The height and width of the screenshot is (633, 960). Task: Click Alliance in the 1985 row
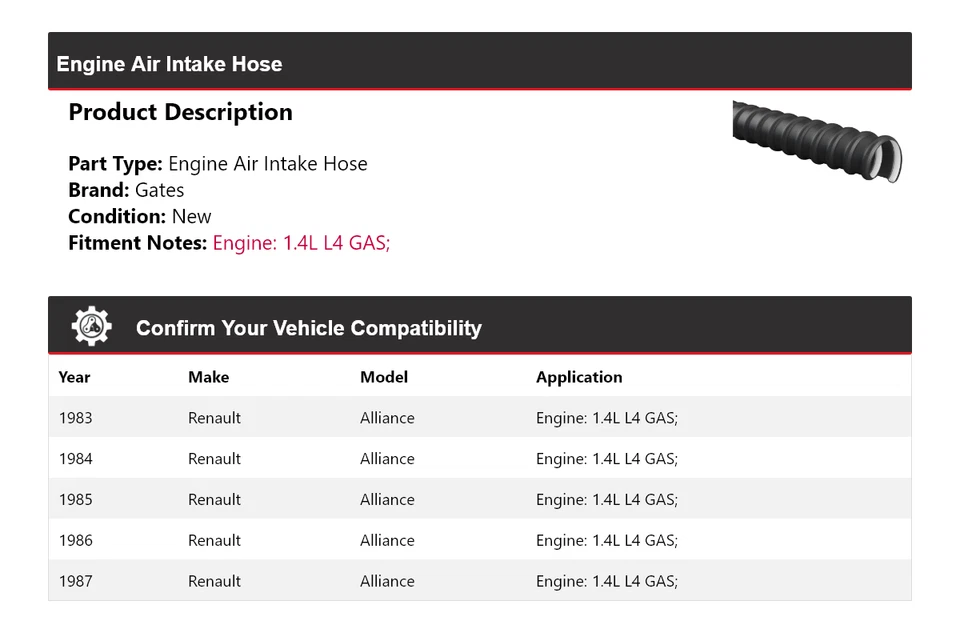click(387, 500)
